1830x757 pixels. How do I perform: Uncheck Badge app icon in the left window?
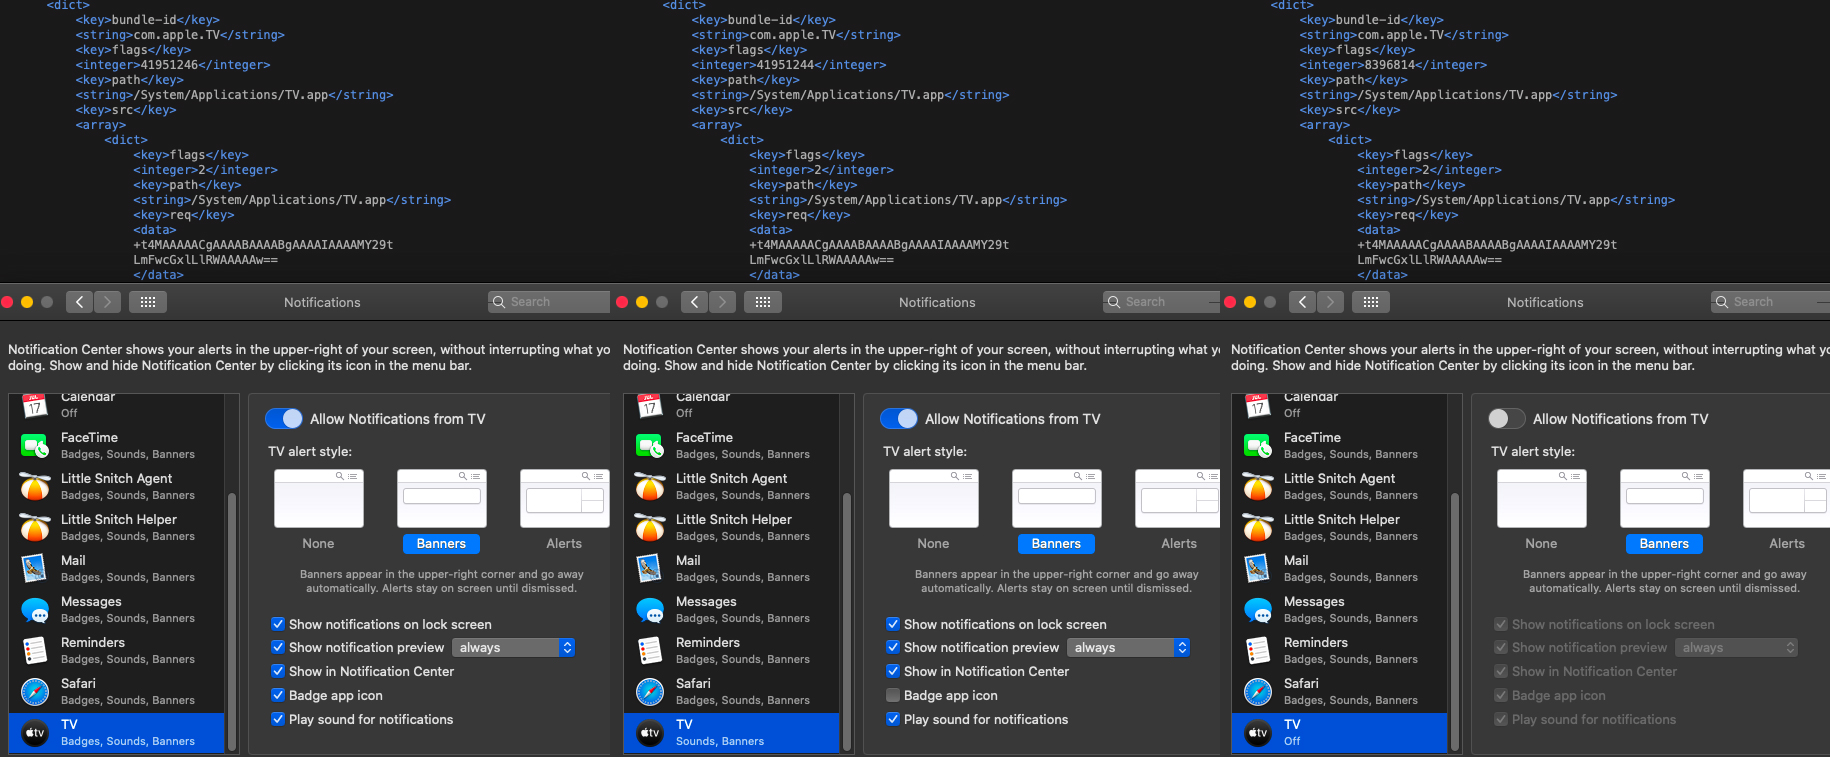point(279,695)
